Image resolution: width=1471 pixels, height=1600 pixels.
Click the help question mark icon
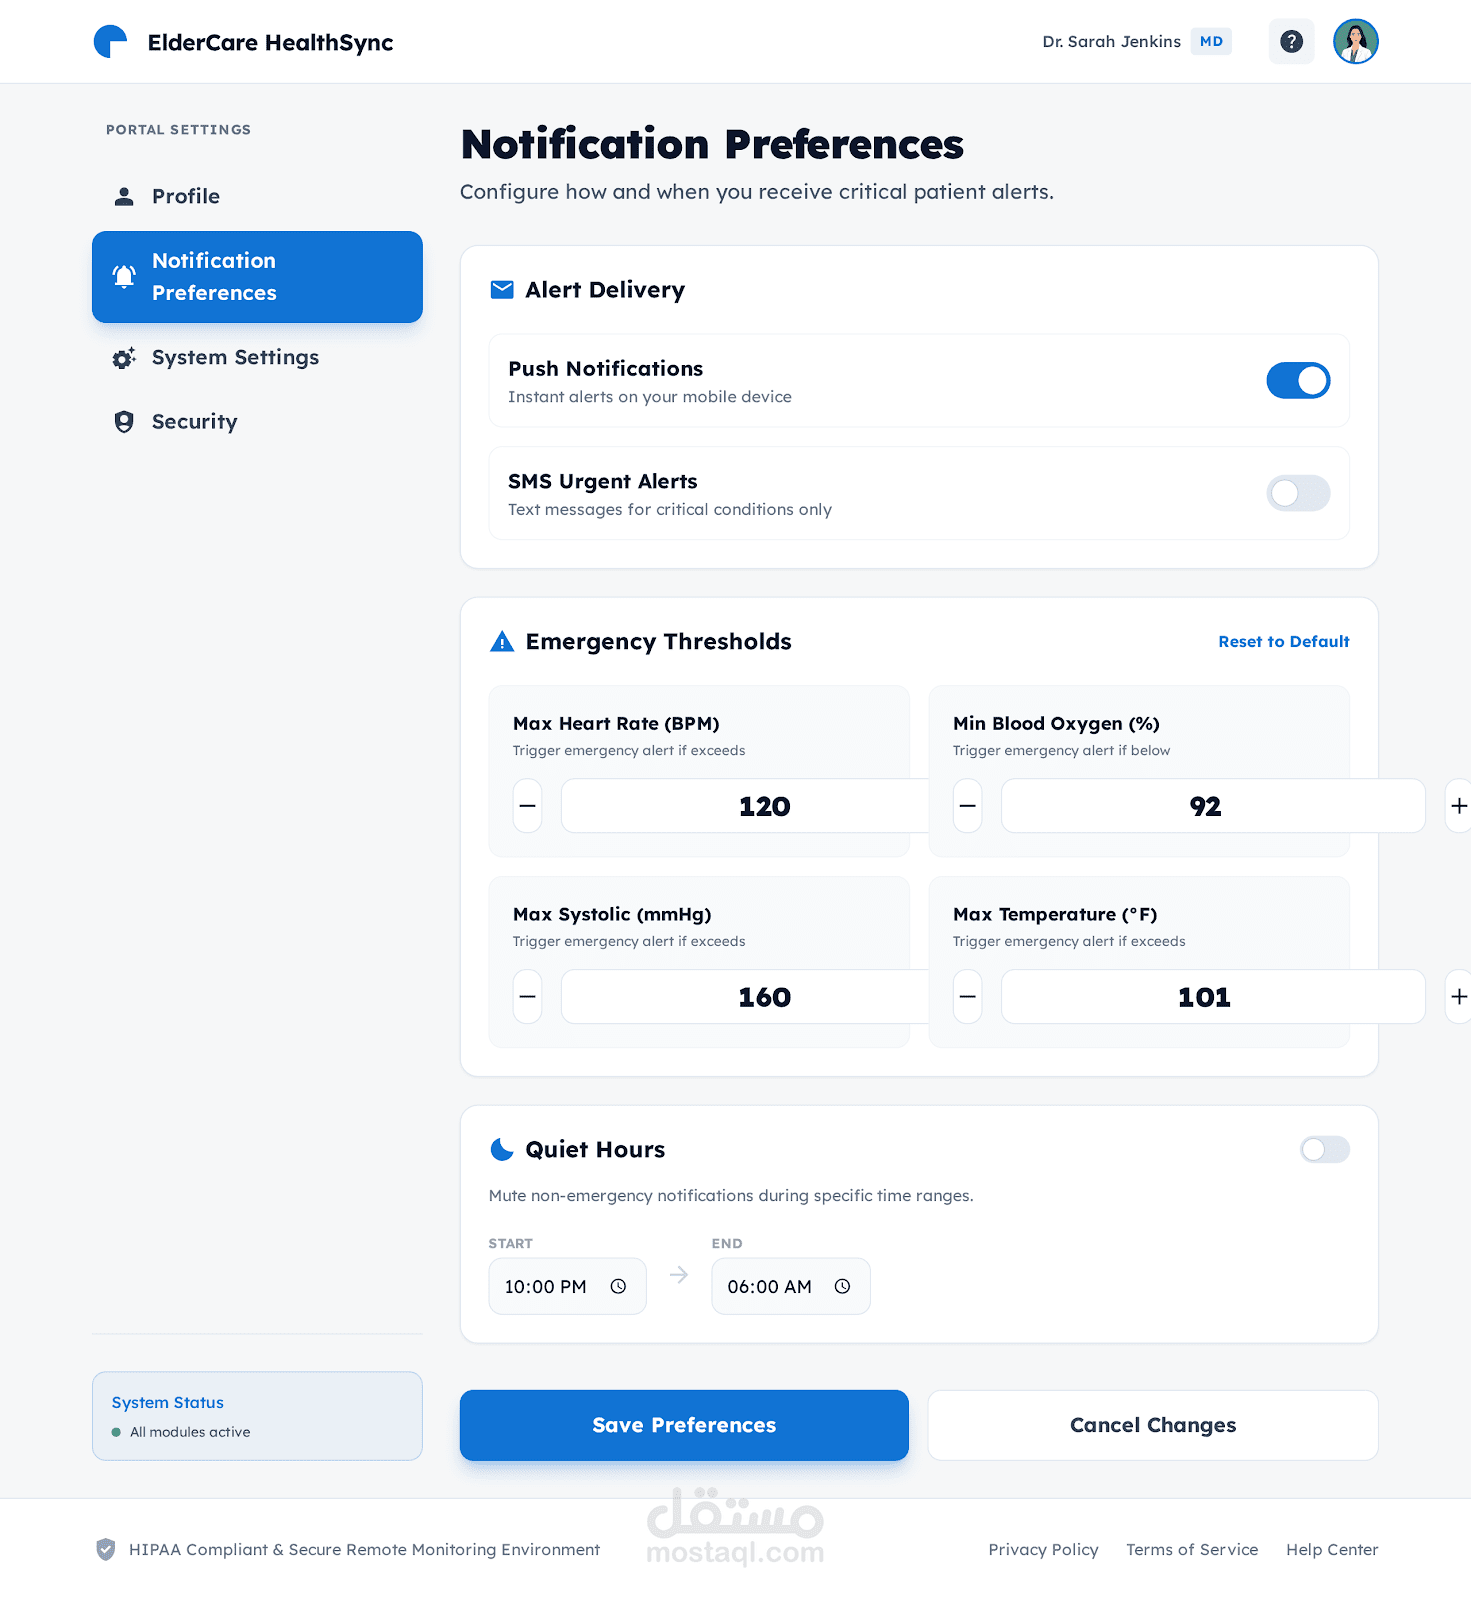(1291, 42)
